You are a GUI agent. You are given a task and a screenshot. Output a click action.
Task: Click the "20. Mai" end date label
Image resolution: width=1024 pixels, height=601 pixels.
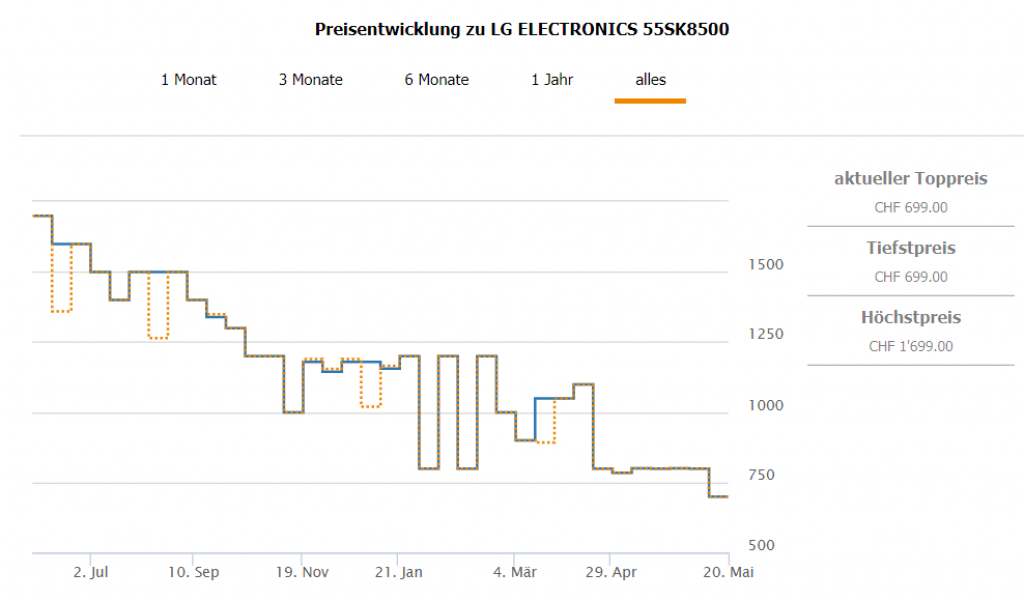coord(730,573)
